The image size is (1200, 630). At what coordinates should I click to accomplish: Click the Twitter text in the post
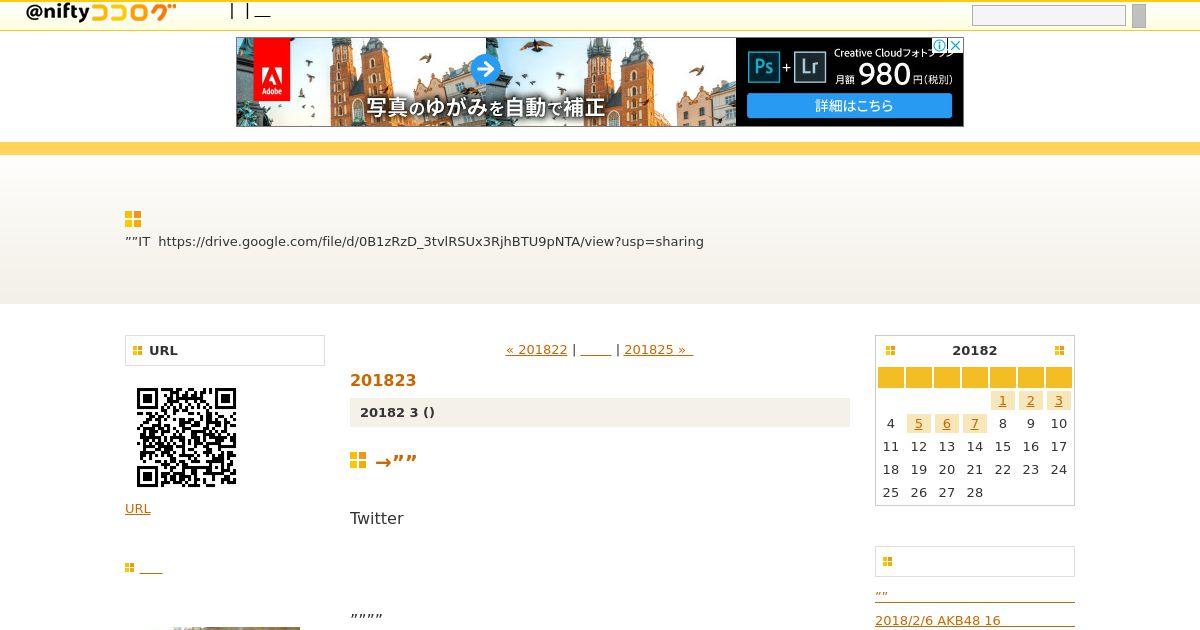click(377, 518)
